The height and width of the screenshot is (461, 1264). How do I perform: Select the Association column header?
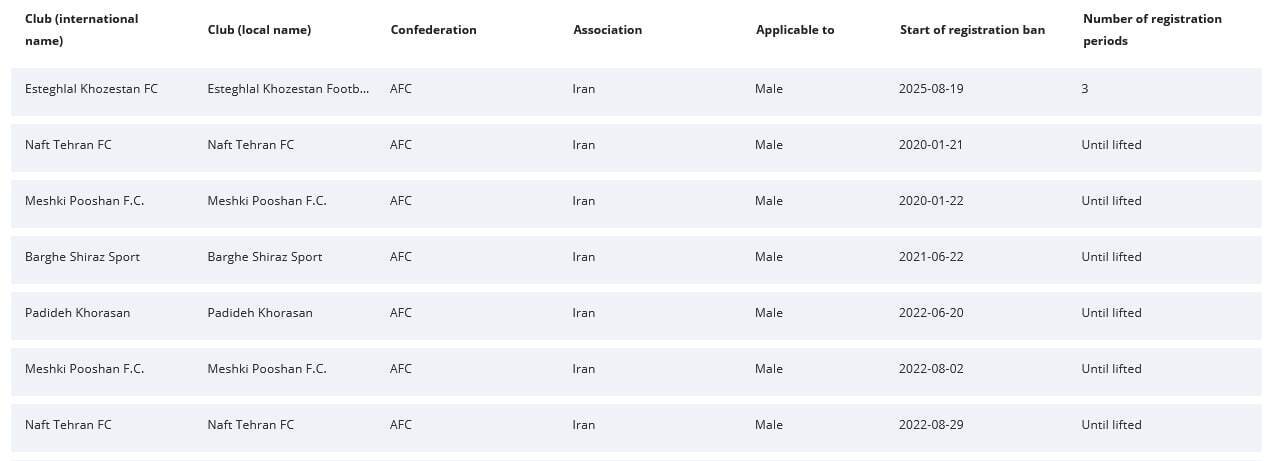coord(607,30)
